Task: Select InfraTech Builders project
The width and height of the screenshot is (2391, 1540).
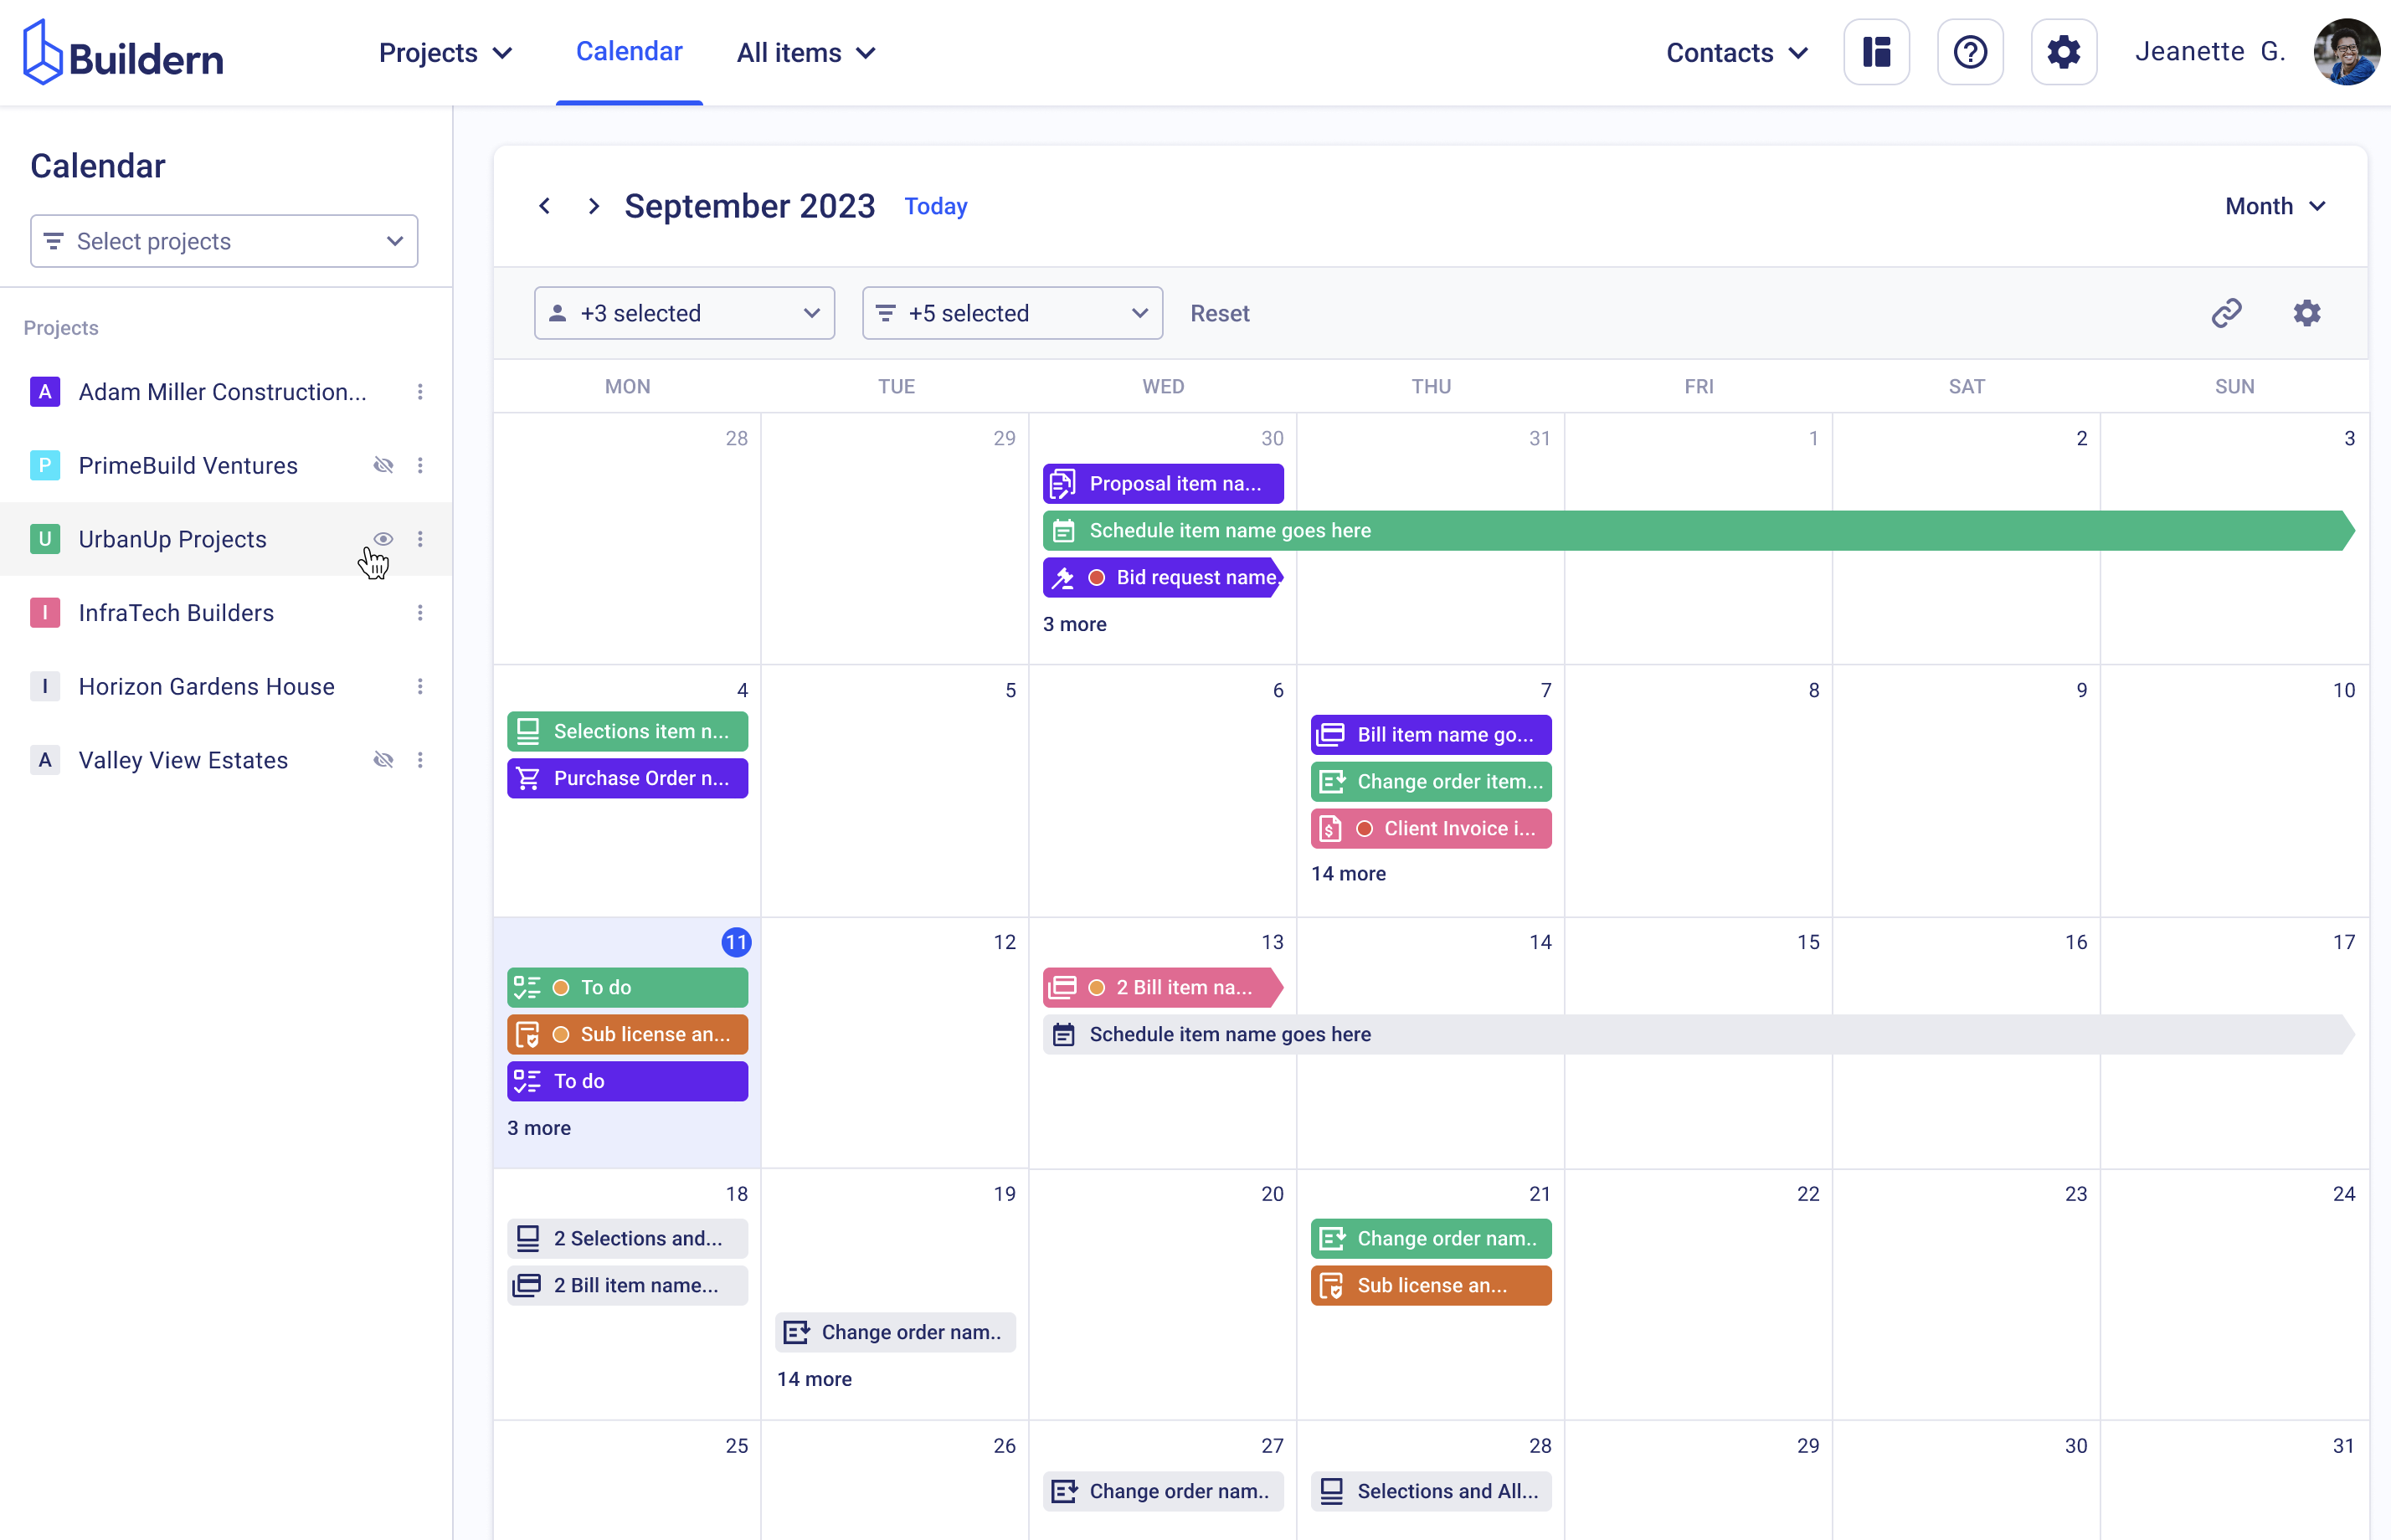Action: (x=176, y=613)
